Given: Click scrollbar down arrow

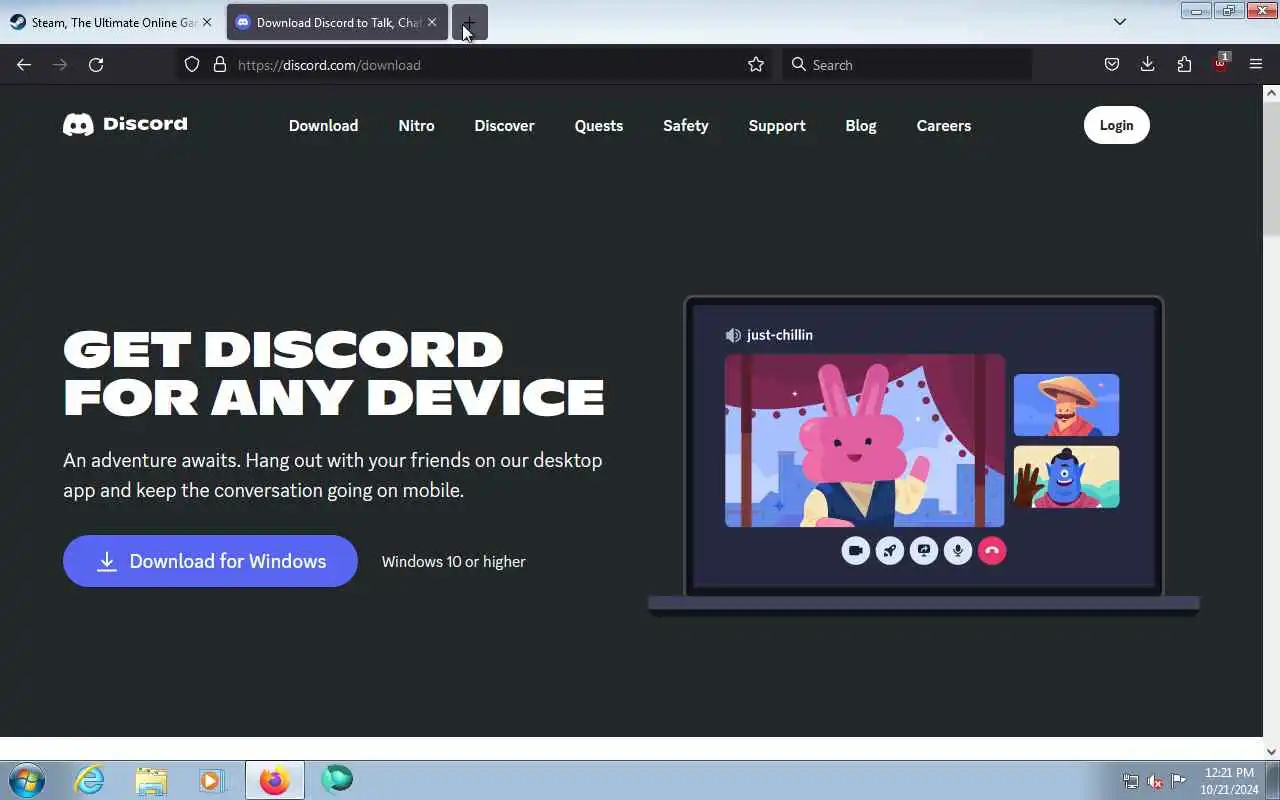Looking at the screenshot, I should (x=1271, y=751).
